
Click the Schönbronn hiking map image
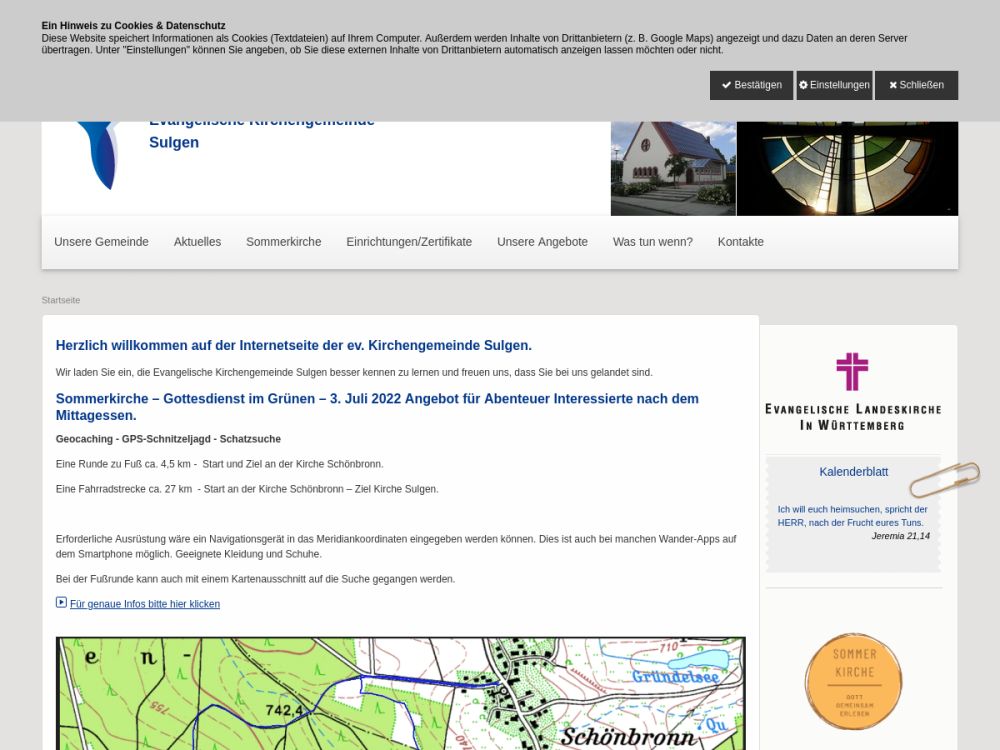coord(400,693)
